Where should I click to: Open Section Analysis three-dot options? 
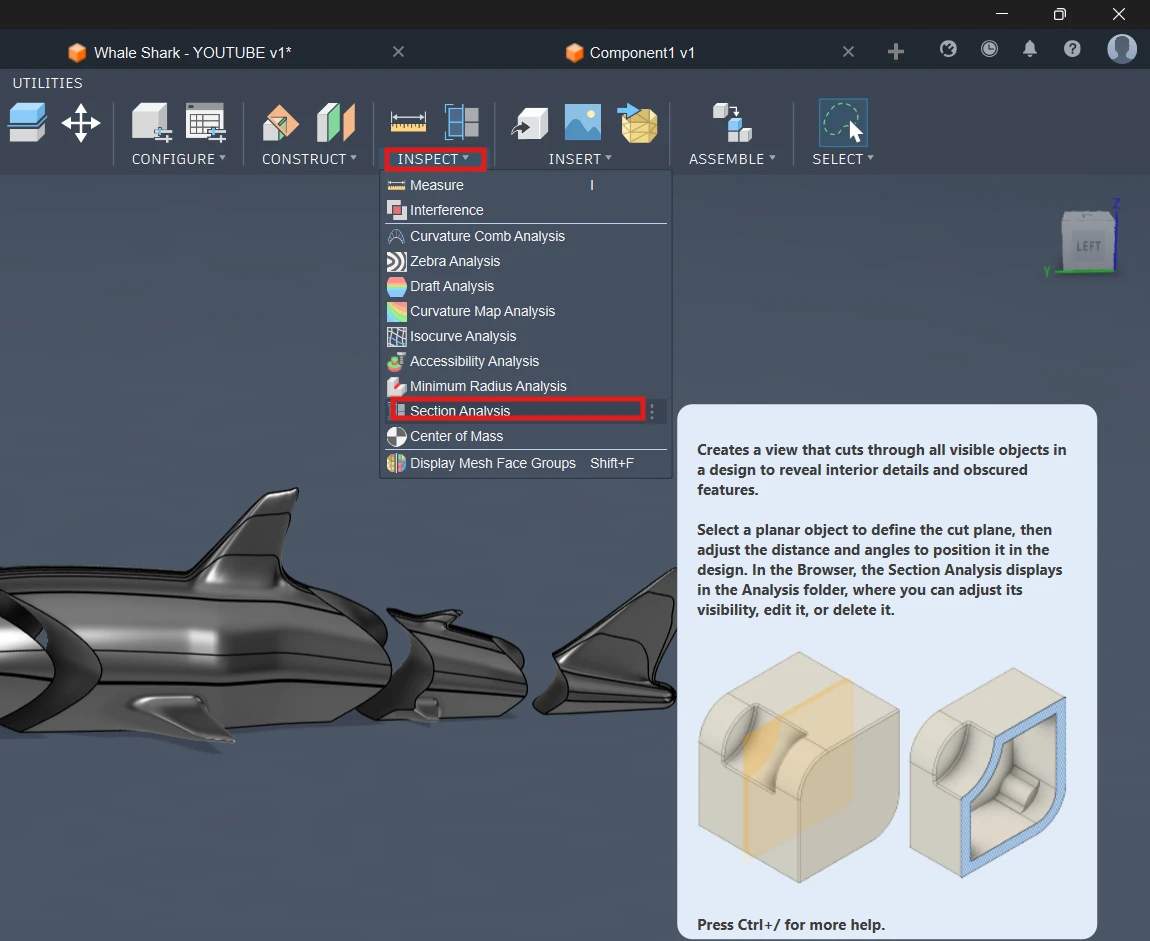pyautogui.click(x=652, y=411)
